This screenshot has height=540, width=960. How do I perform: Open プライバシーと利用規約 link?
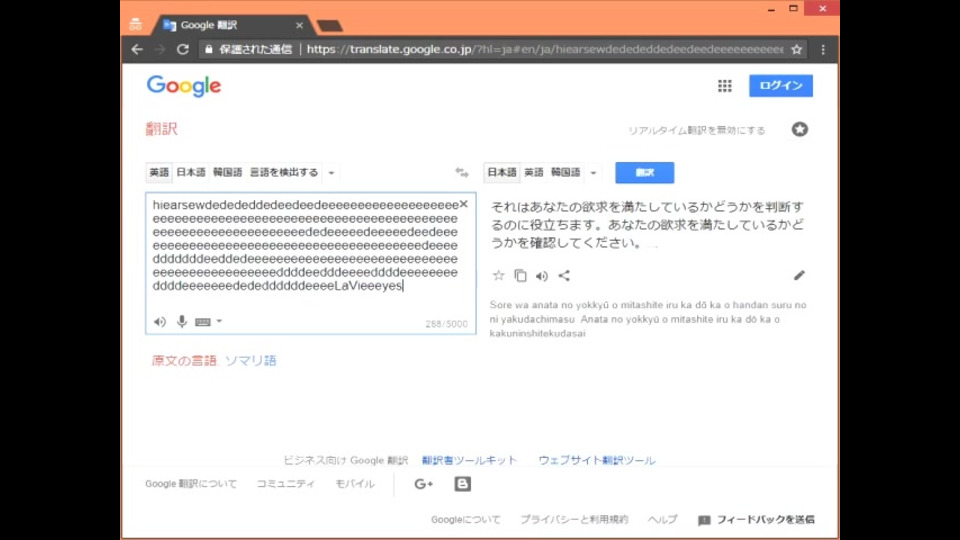click(x=574, y=520)
